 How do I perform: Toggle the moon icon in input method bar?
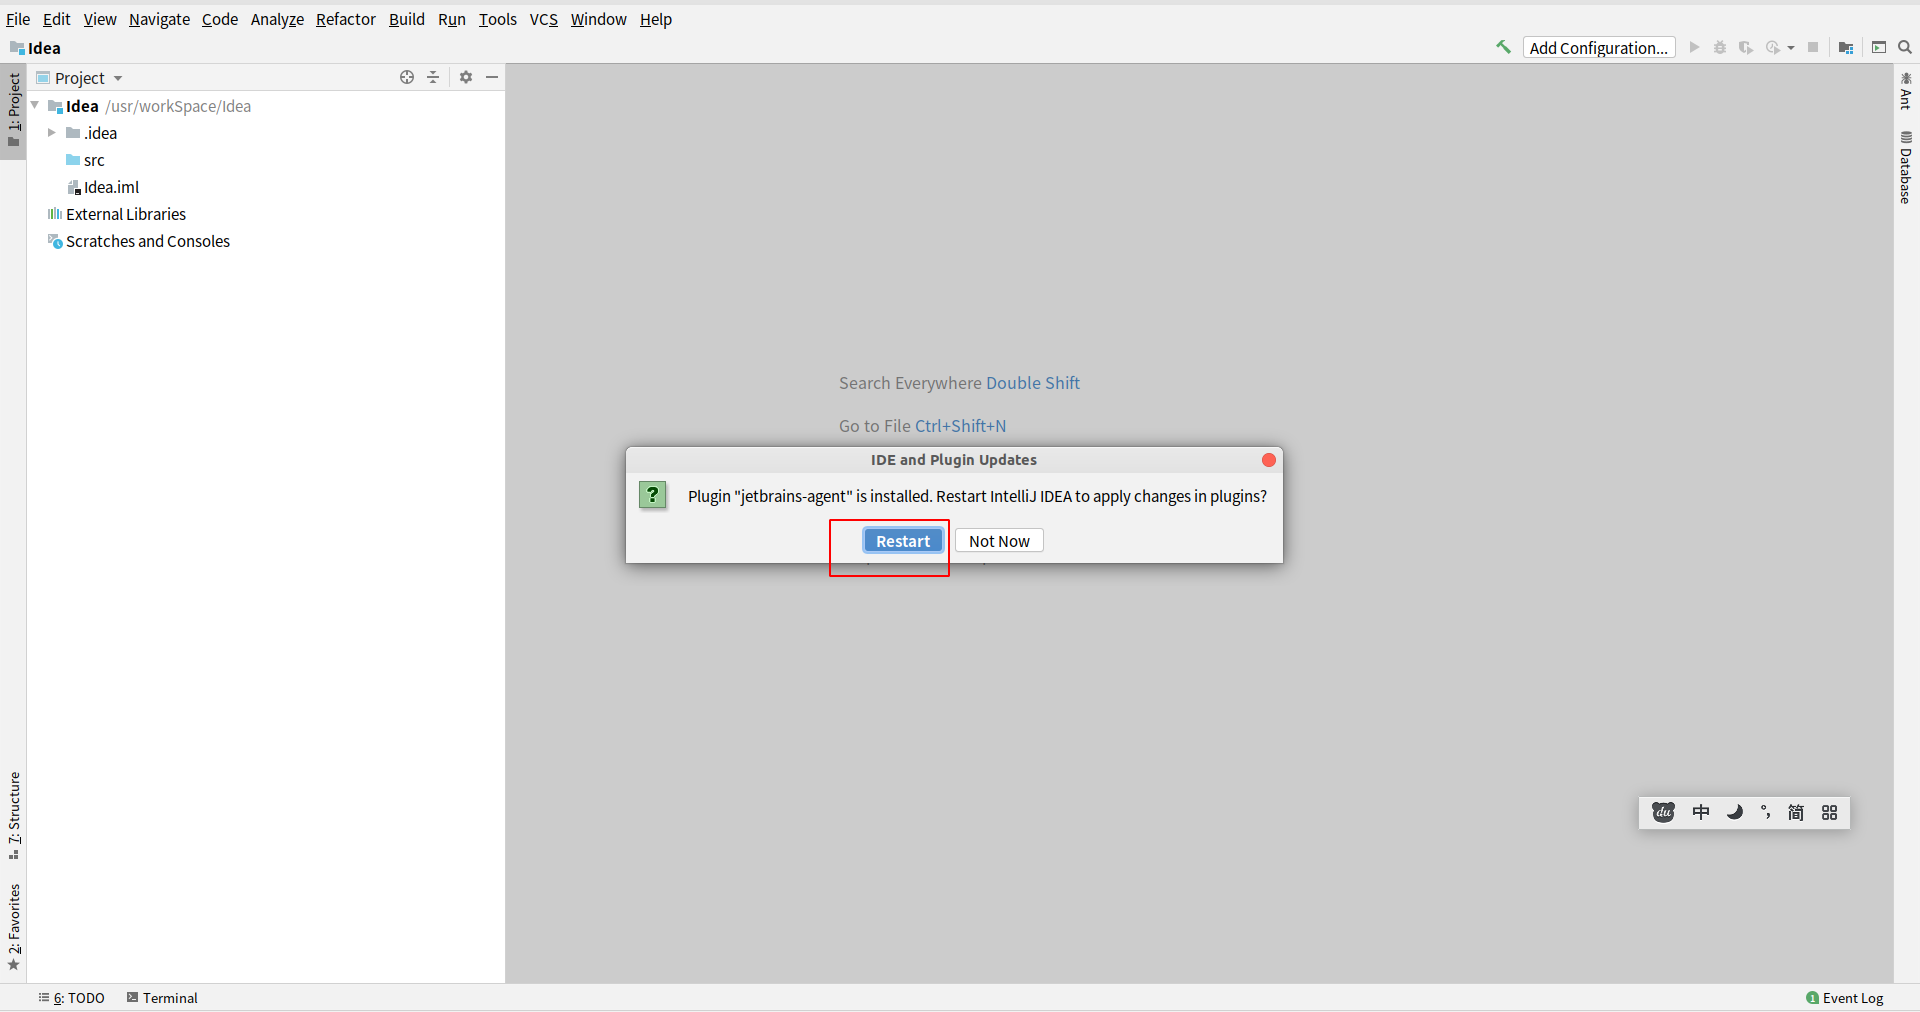tap(1735, 812)
